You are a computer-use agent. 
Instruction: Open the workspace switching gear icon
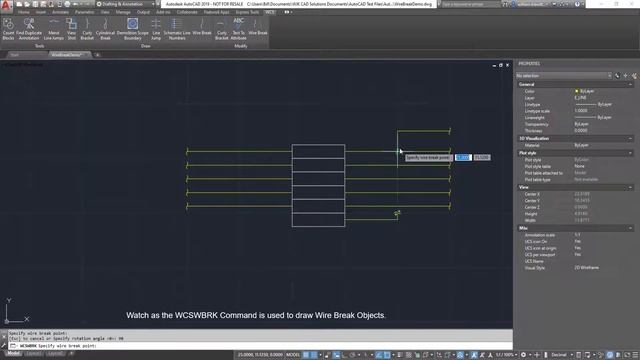(524, 355)
